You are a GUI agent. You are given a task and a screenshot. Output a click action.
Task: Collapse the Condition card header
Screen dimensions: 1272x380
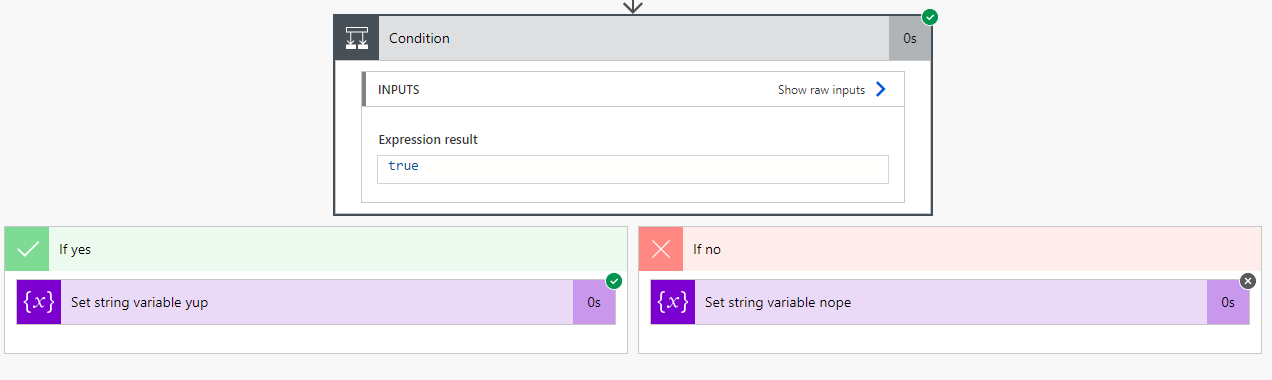coord(633,38)
